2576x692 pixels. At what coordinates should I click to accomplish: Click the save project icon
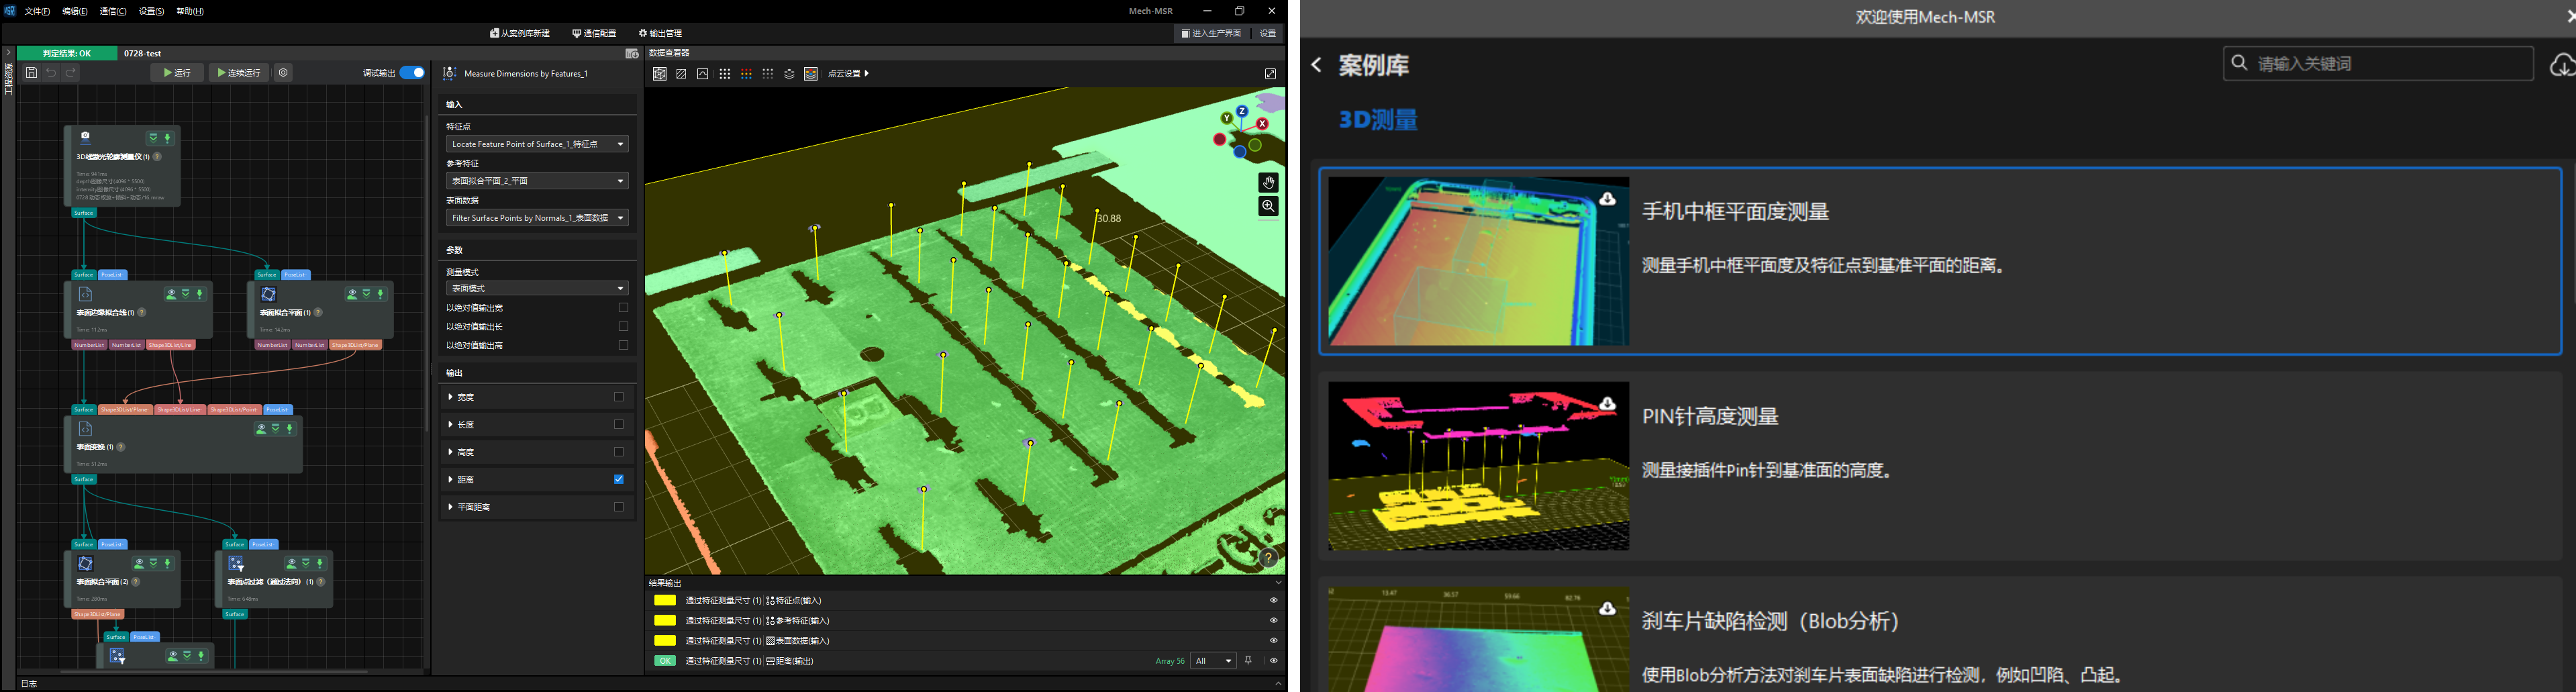click(x=32, y=73)
